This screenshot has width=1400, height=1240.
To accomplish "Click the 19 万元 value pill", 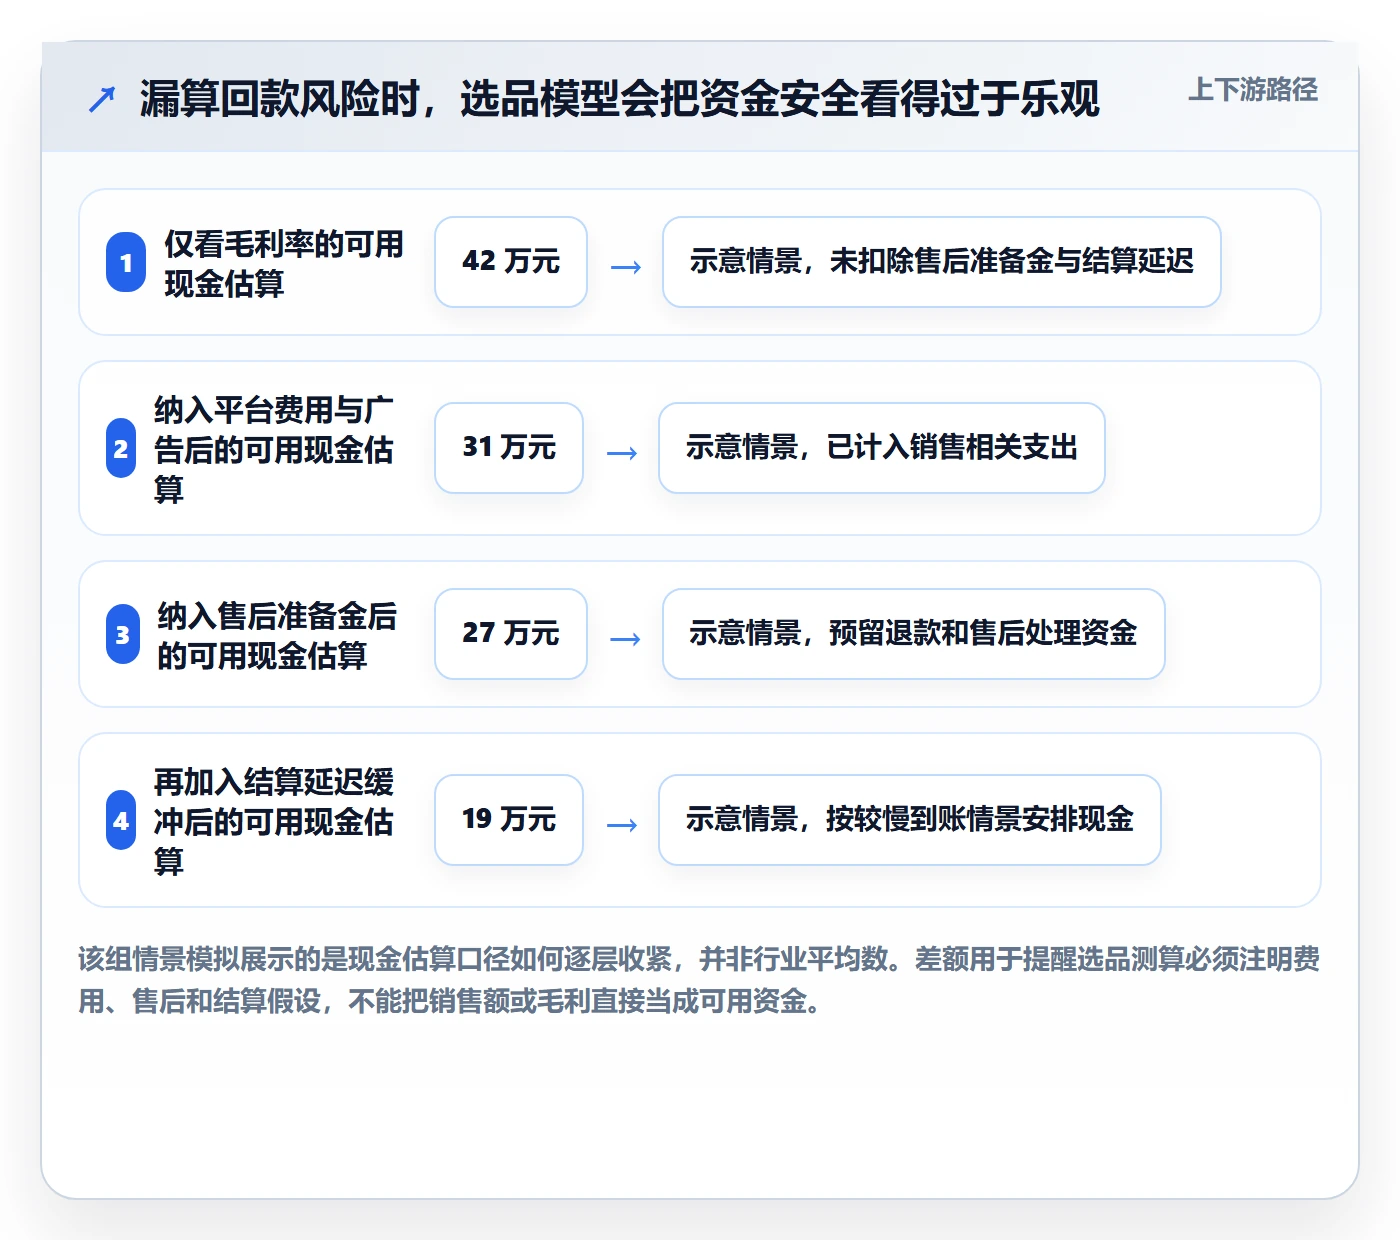I will coord(509,820).
